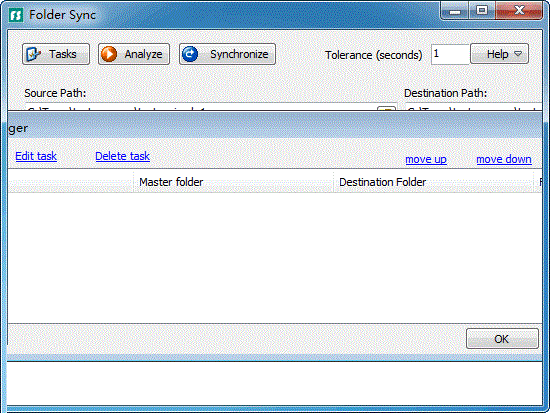Run Analyze with the orange play icon
This screenshot has width=550, height=413.
click(134, 54)
